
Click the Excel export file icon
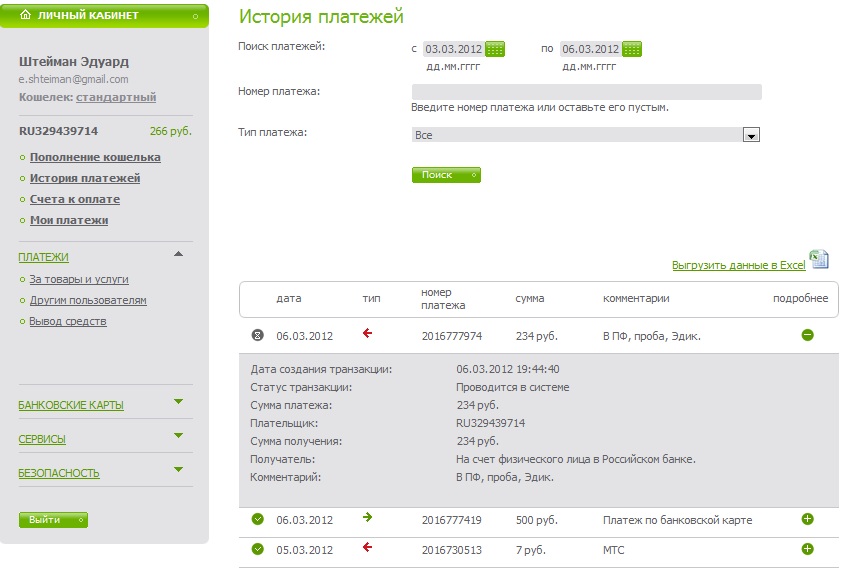(819, 259)
